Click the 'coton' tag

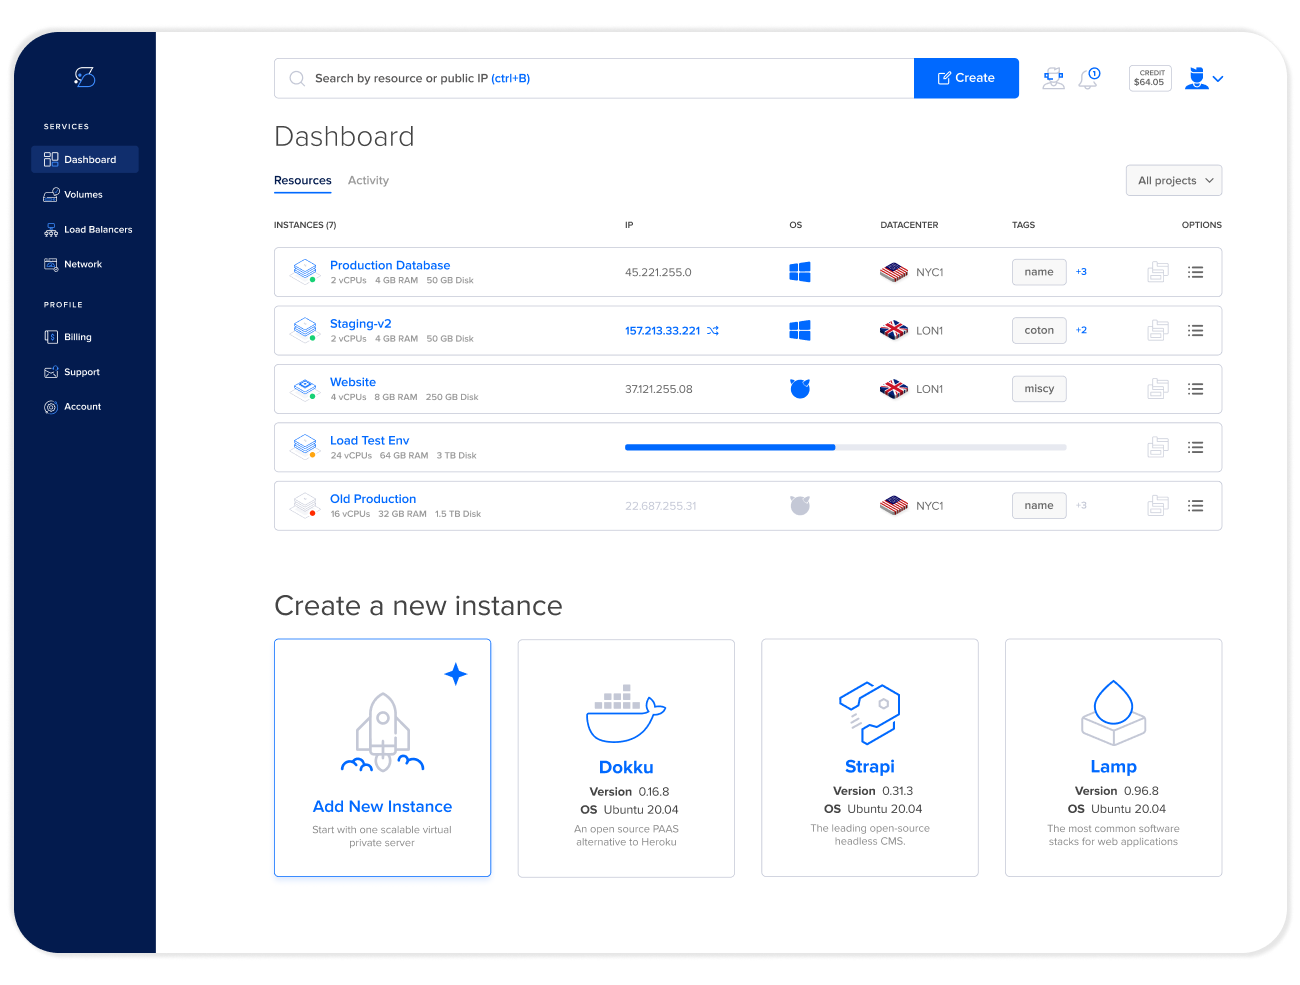[1039, 330]
